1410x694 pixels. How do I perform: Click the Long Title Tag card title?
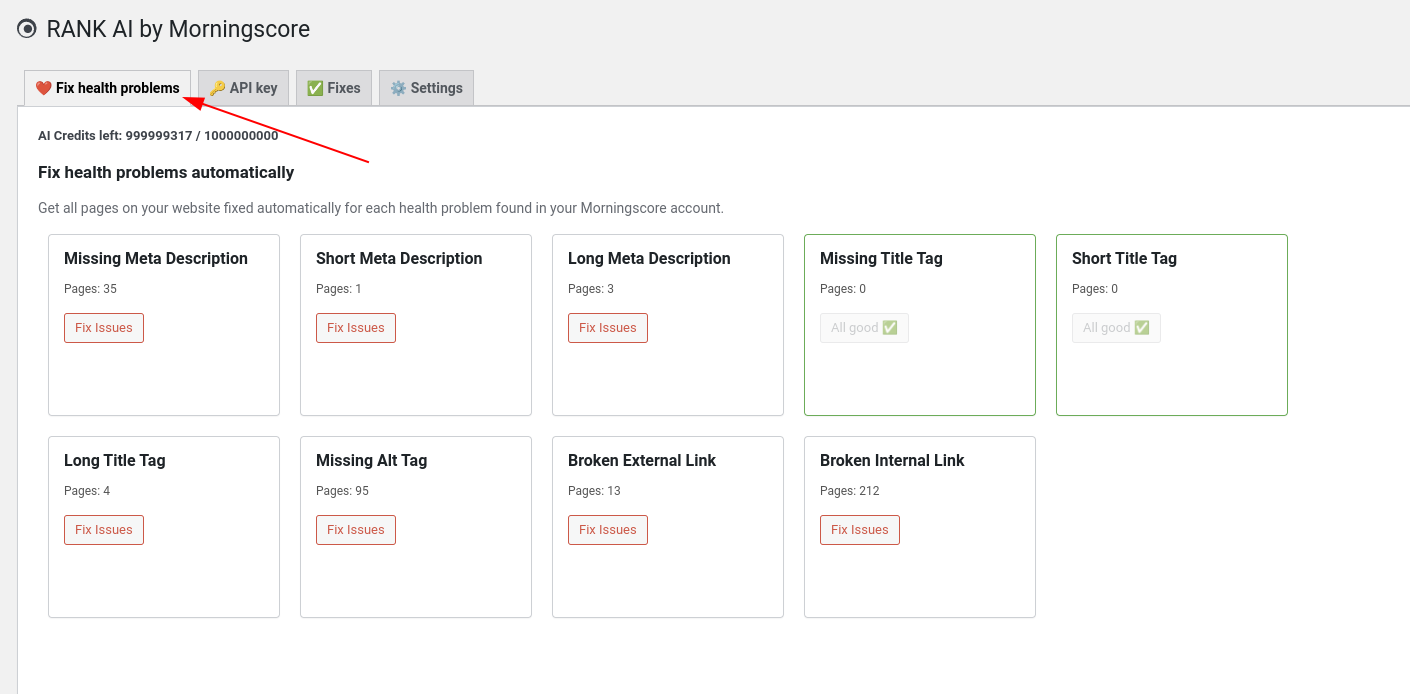coord(115,460)
